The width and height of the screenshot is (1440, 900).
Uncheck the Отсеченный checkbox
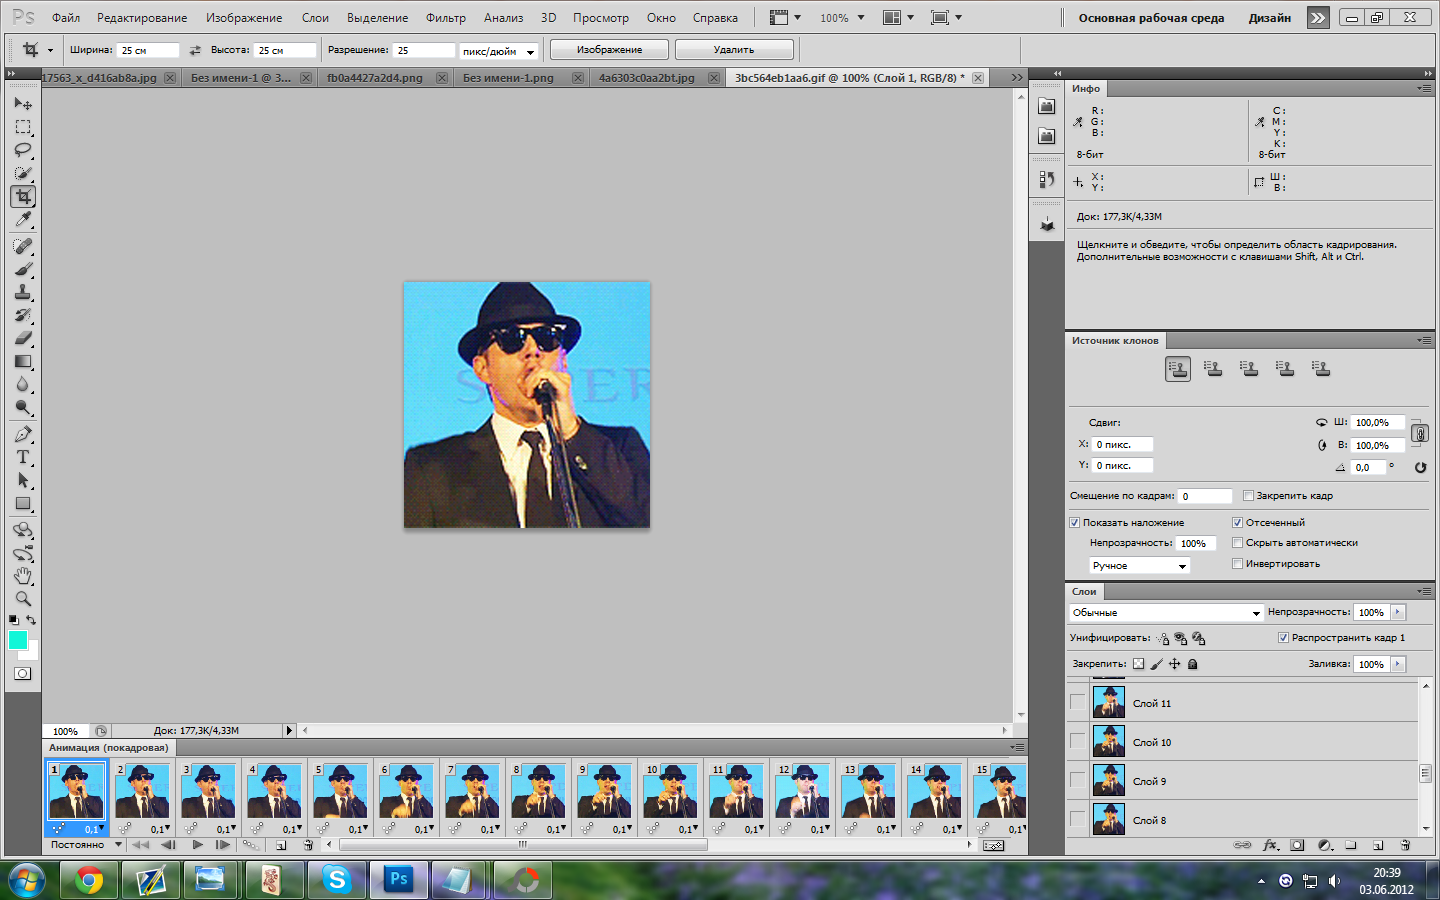(x=1237, y=523)
